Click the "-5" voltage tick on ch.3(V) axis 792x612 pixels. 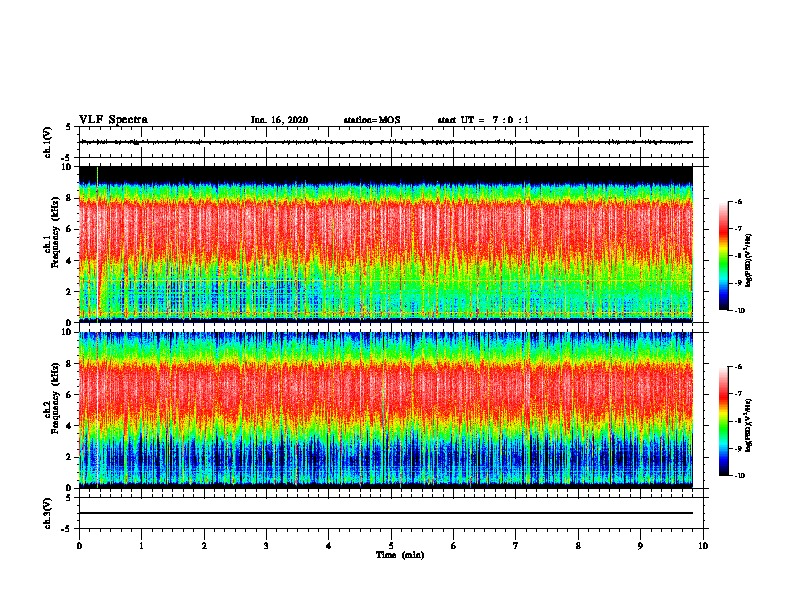point(66,529)
